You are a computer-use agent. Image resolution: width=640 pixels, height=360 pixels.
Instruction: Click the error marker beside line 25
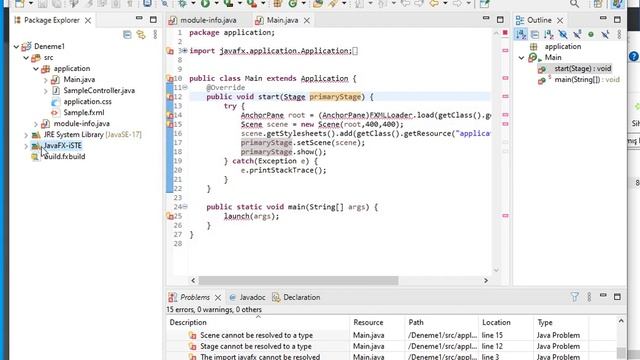170,216
